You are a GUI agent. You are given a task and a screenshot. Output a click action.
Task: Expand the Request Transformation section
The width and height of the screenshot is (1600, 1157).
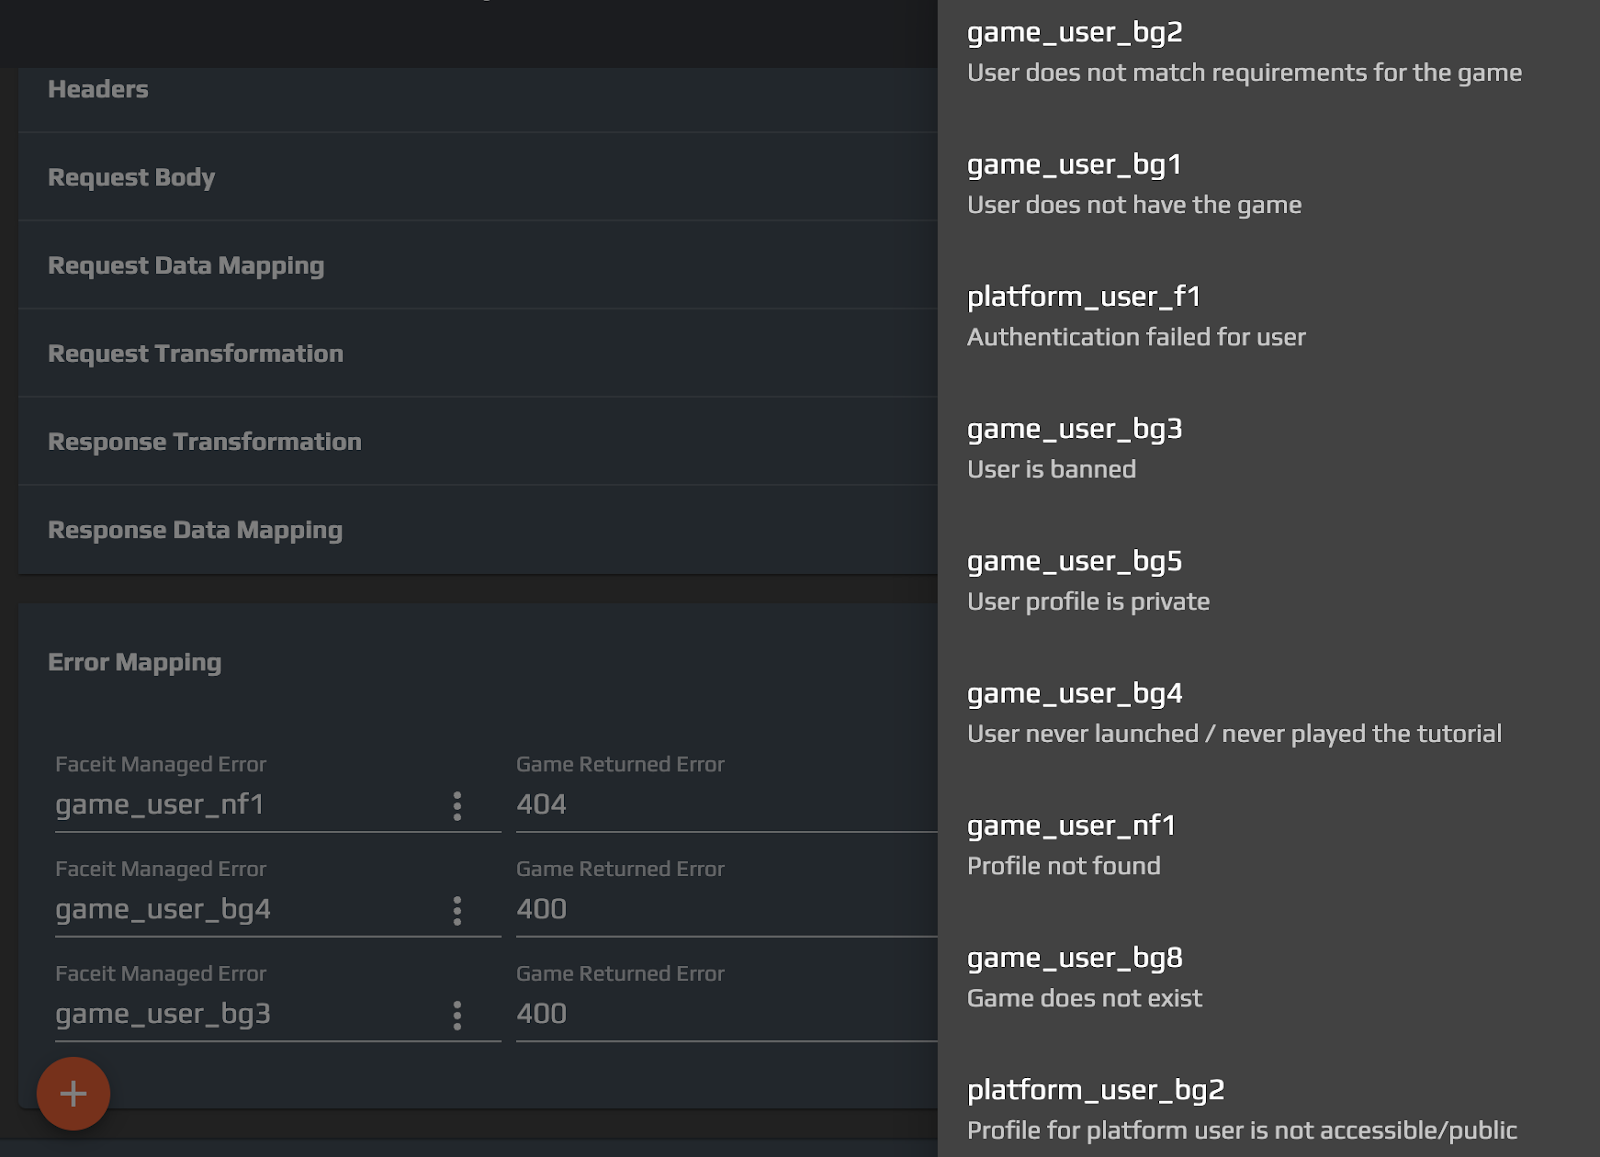(x=196, y=353)
